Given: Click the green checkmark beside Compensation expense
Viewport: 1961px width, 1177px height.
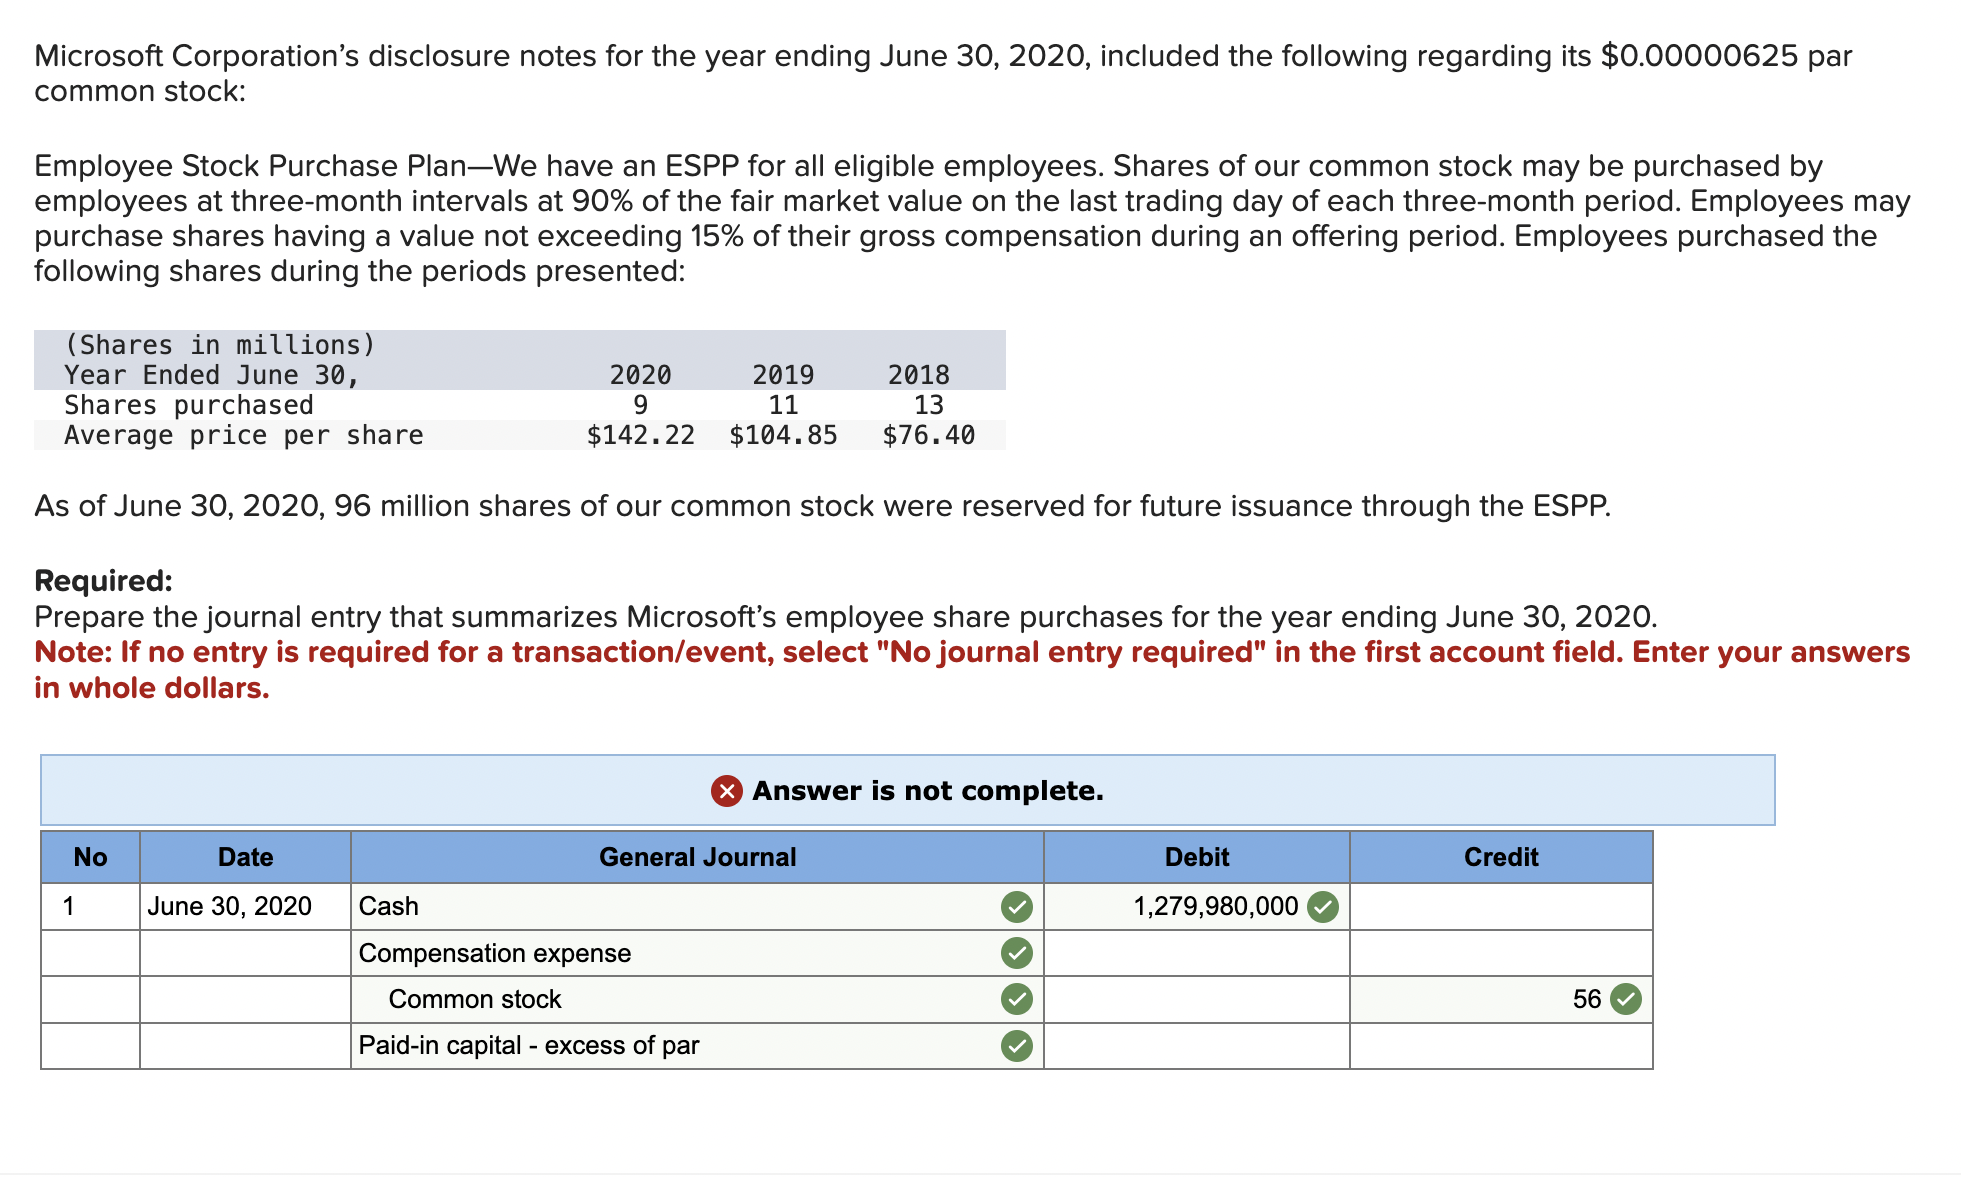Looking at the screenshot, I should pos(1016,953).
